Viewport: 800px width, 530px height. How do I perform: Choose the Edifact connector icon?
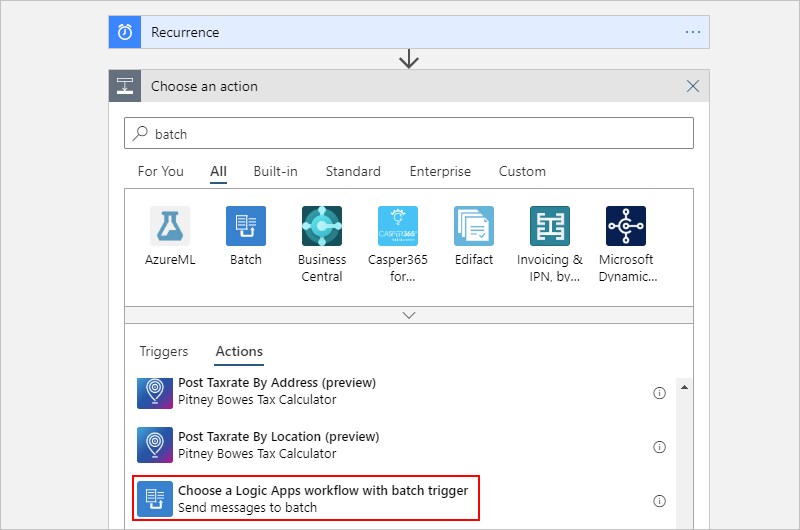tap(474, 226)
